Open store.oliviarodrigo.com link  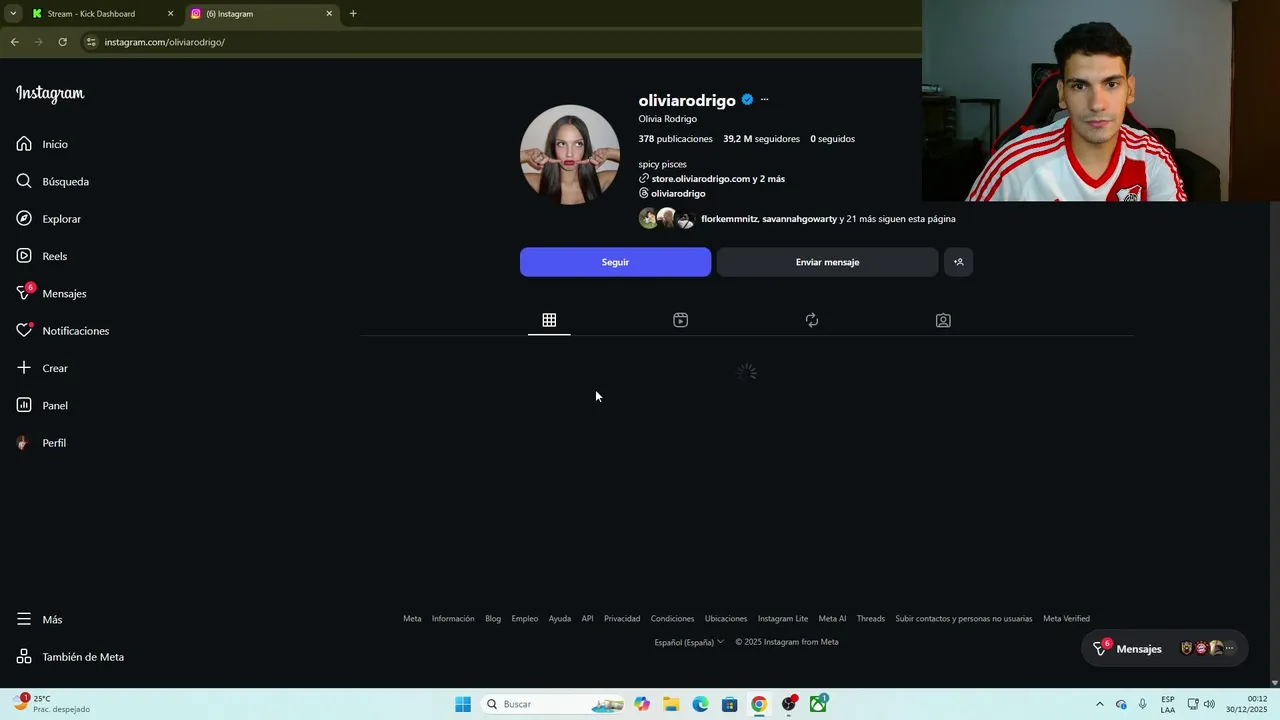point(718,179)
